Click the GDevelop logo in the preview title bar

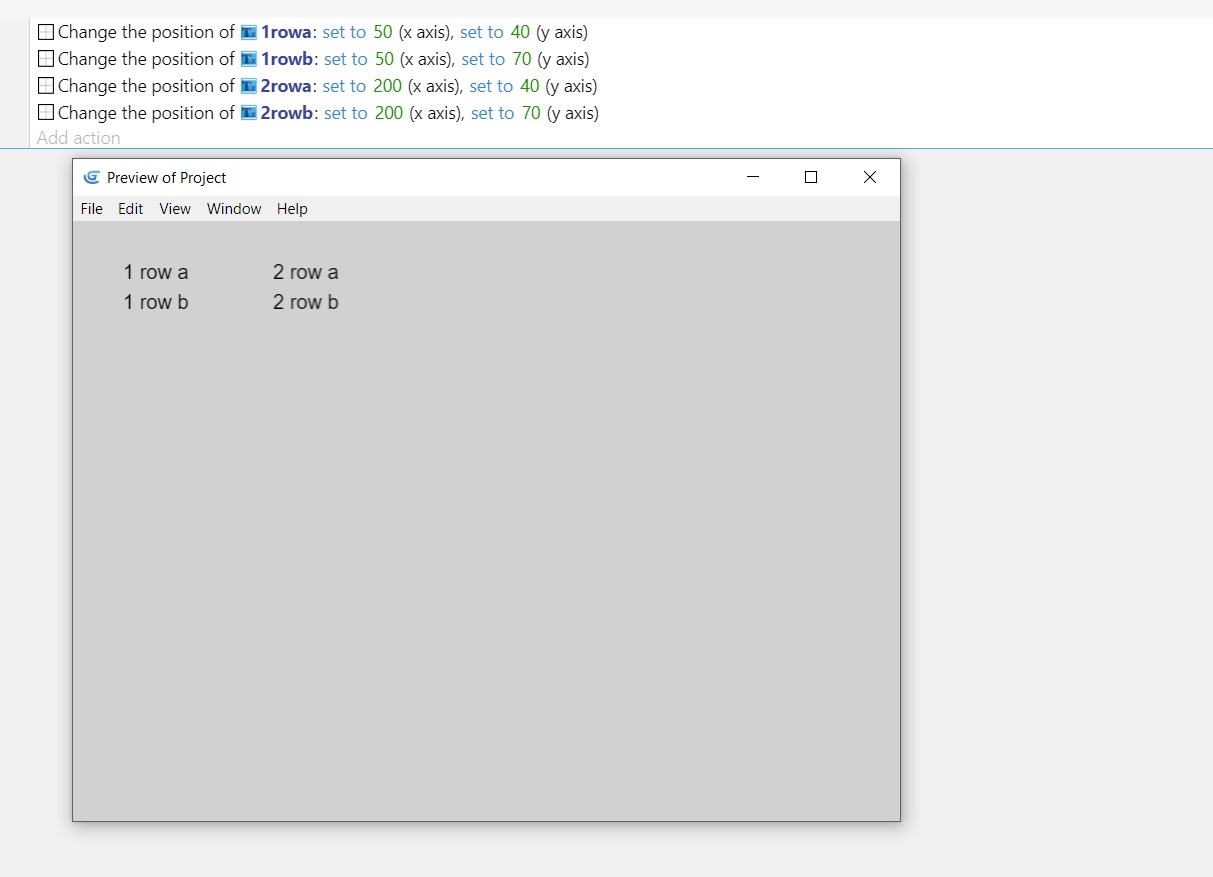pyautogui.click(x=92, y=177)
